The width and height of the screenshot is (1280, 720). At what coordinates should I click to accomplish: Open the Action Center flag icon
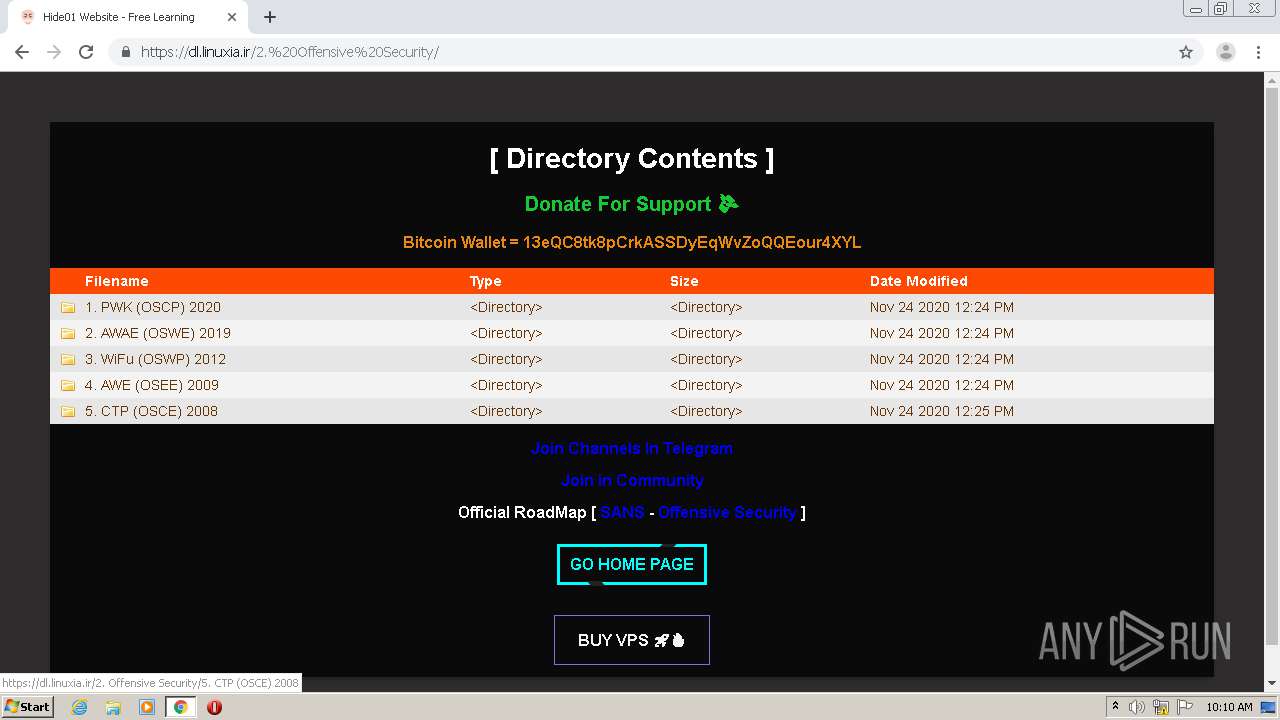(x=1184, y=707)
